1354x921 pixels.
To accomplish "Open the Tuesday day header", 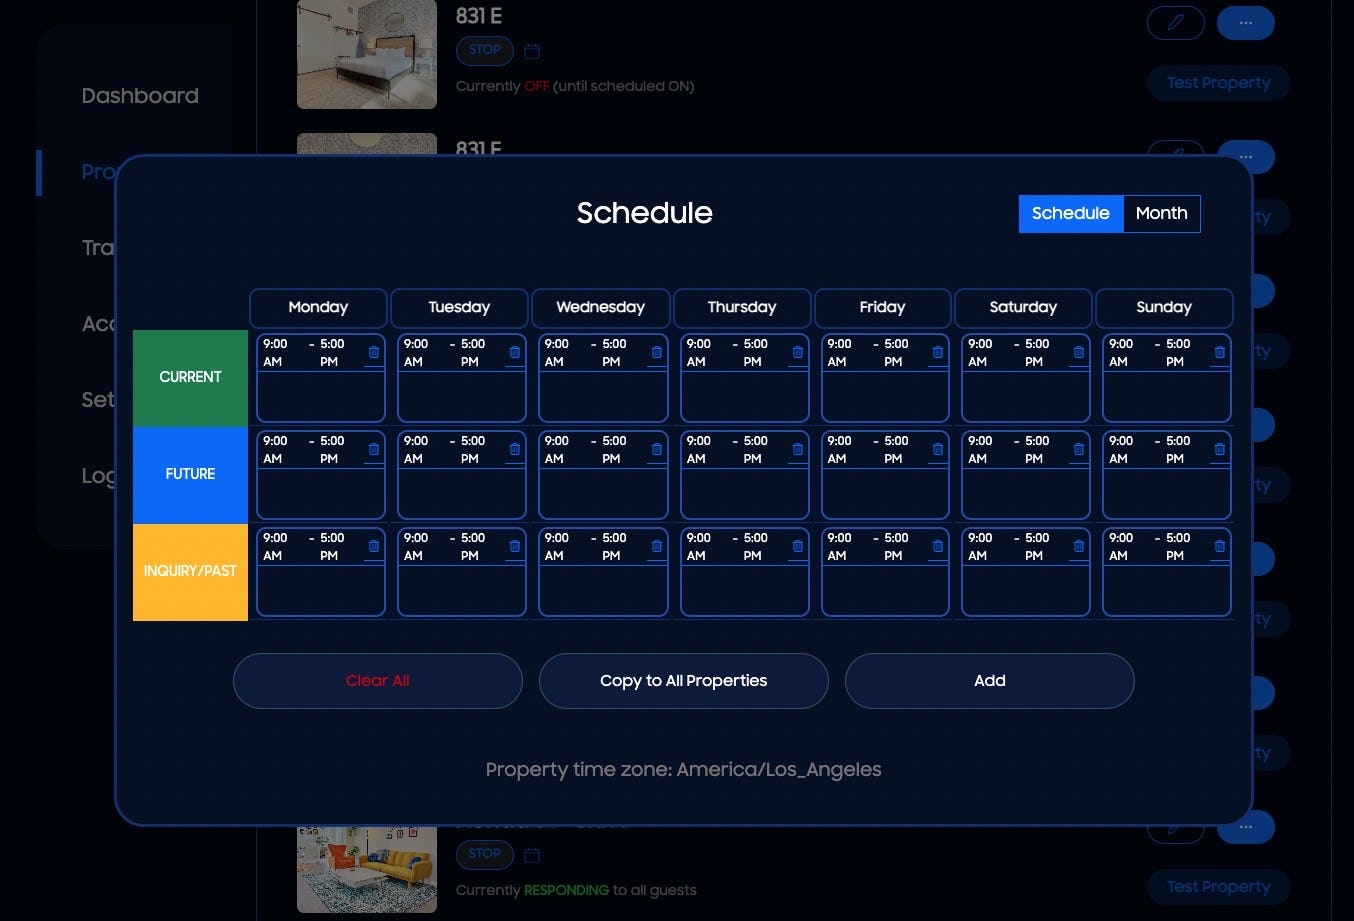I will coord(459,307).
